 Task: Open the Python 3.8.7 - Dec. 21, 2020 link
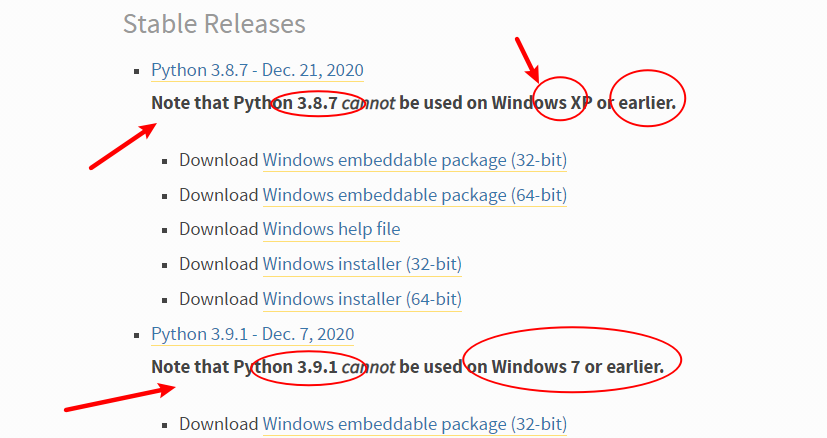257,70
